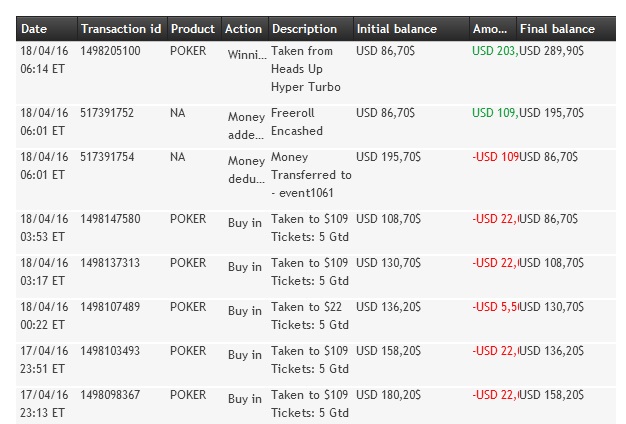This screenshot has width=626, height=424.
Task: Click the Transaction id column header
Action: point(120,29)
